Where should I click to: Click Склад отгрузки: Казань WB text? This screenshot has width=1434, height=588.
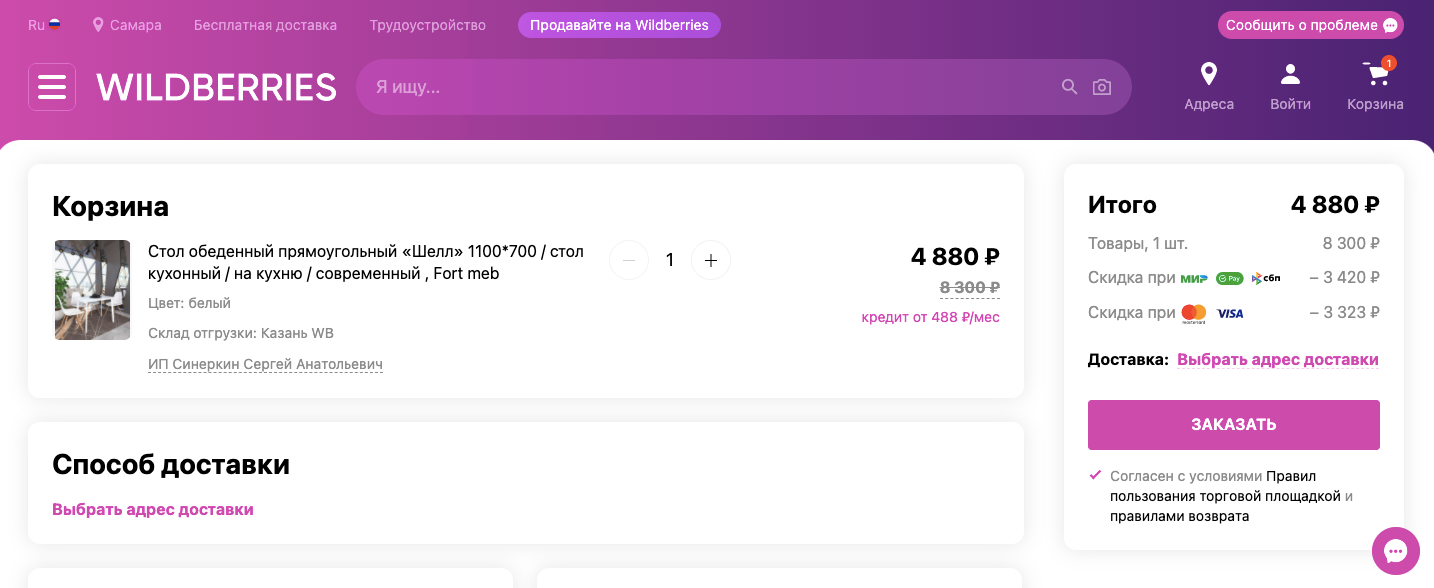click(x=241, y=333)
